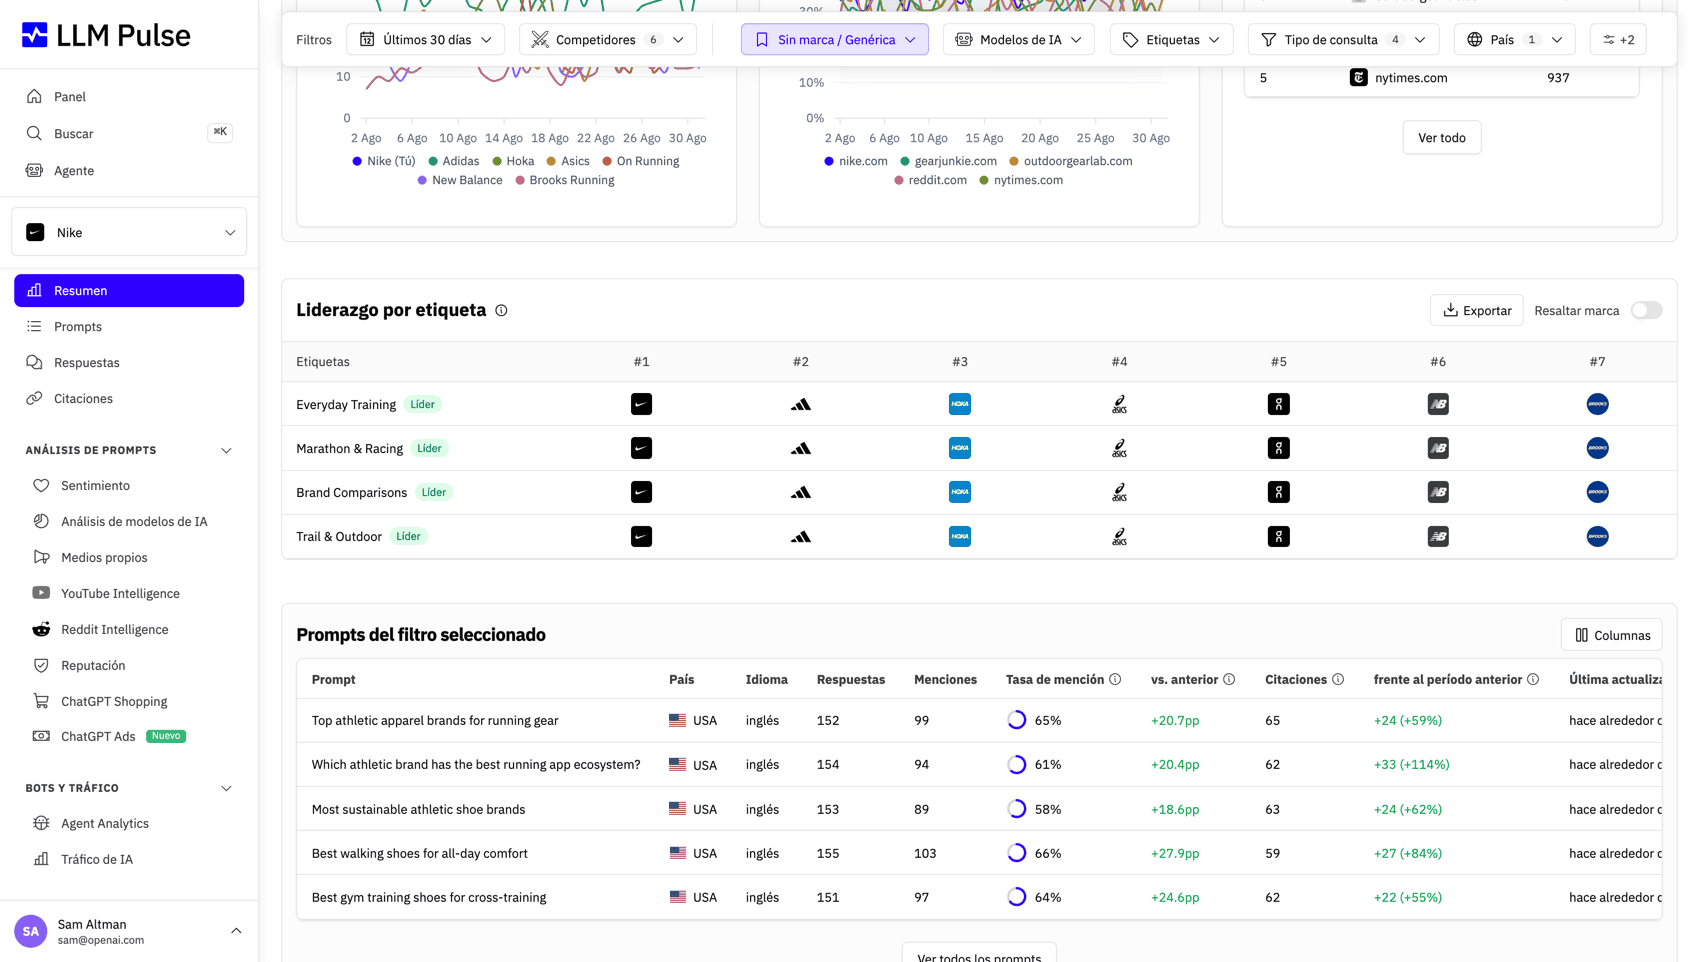This screenshot has width=1700, height=962.
Task: Expand the Sam Altman account menu
Action: pyautogui.click(x=129, y=931)
